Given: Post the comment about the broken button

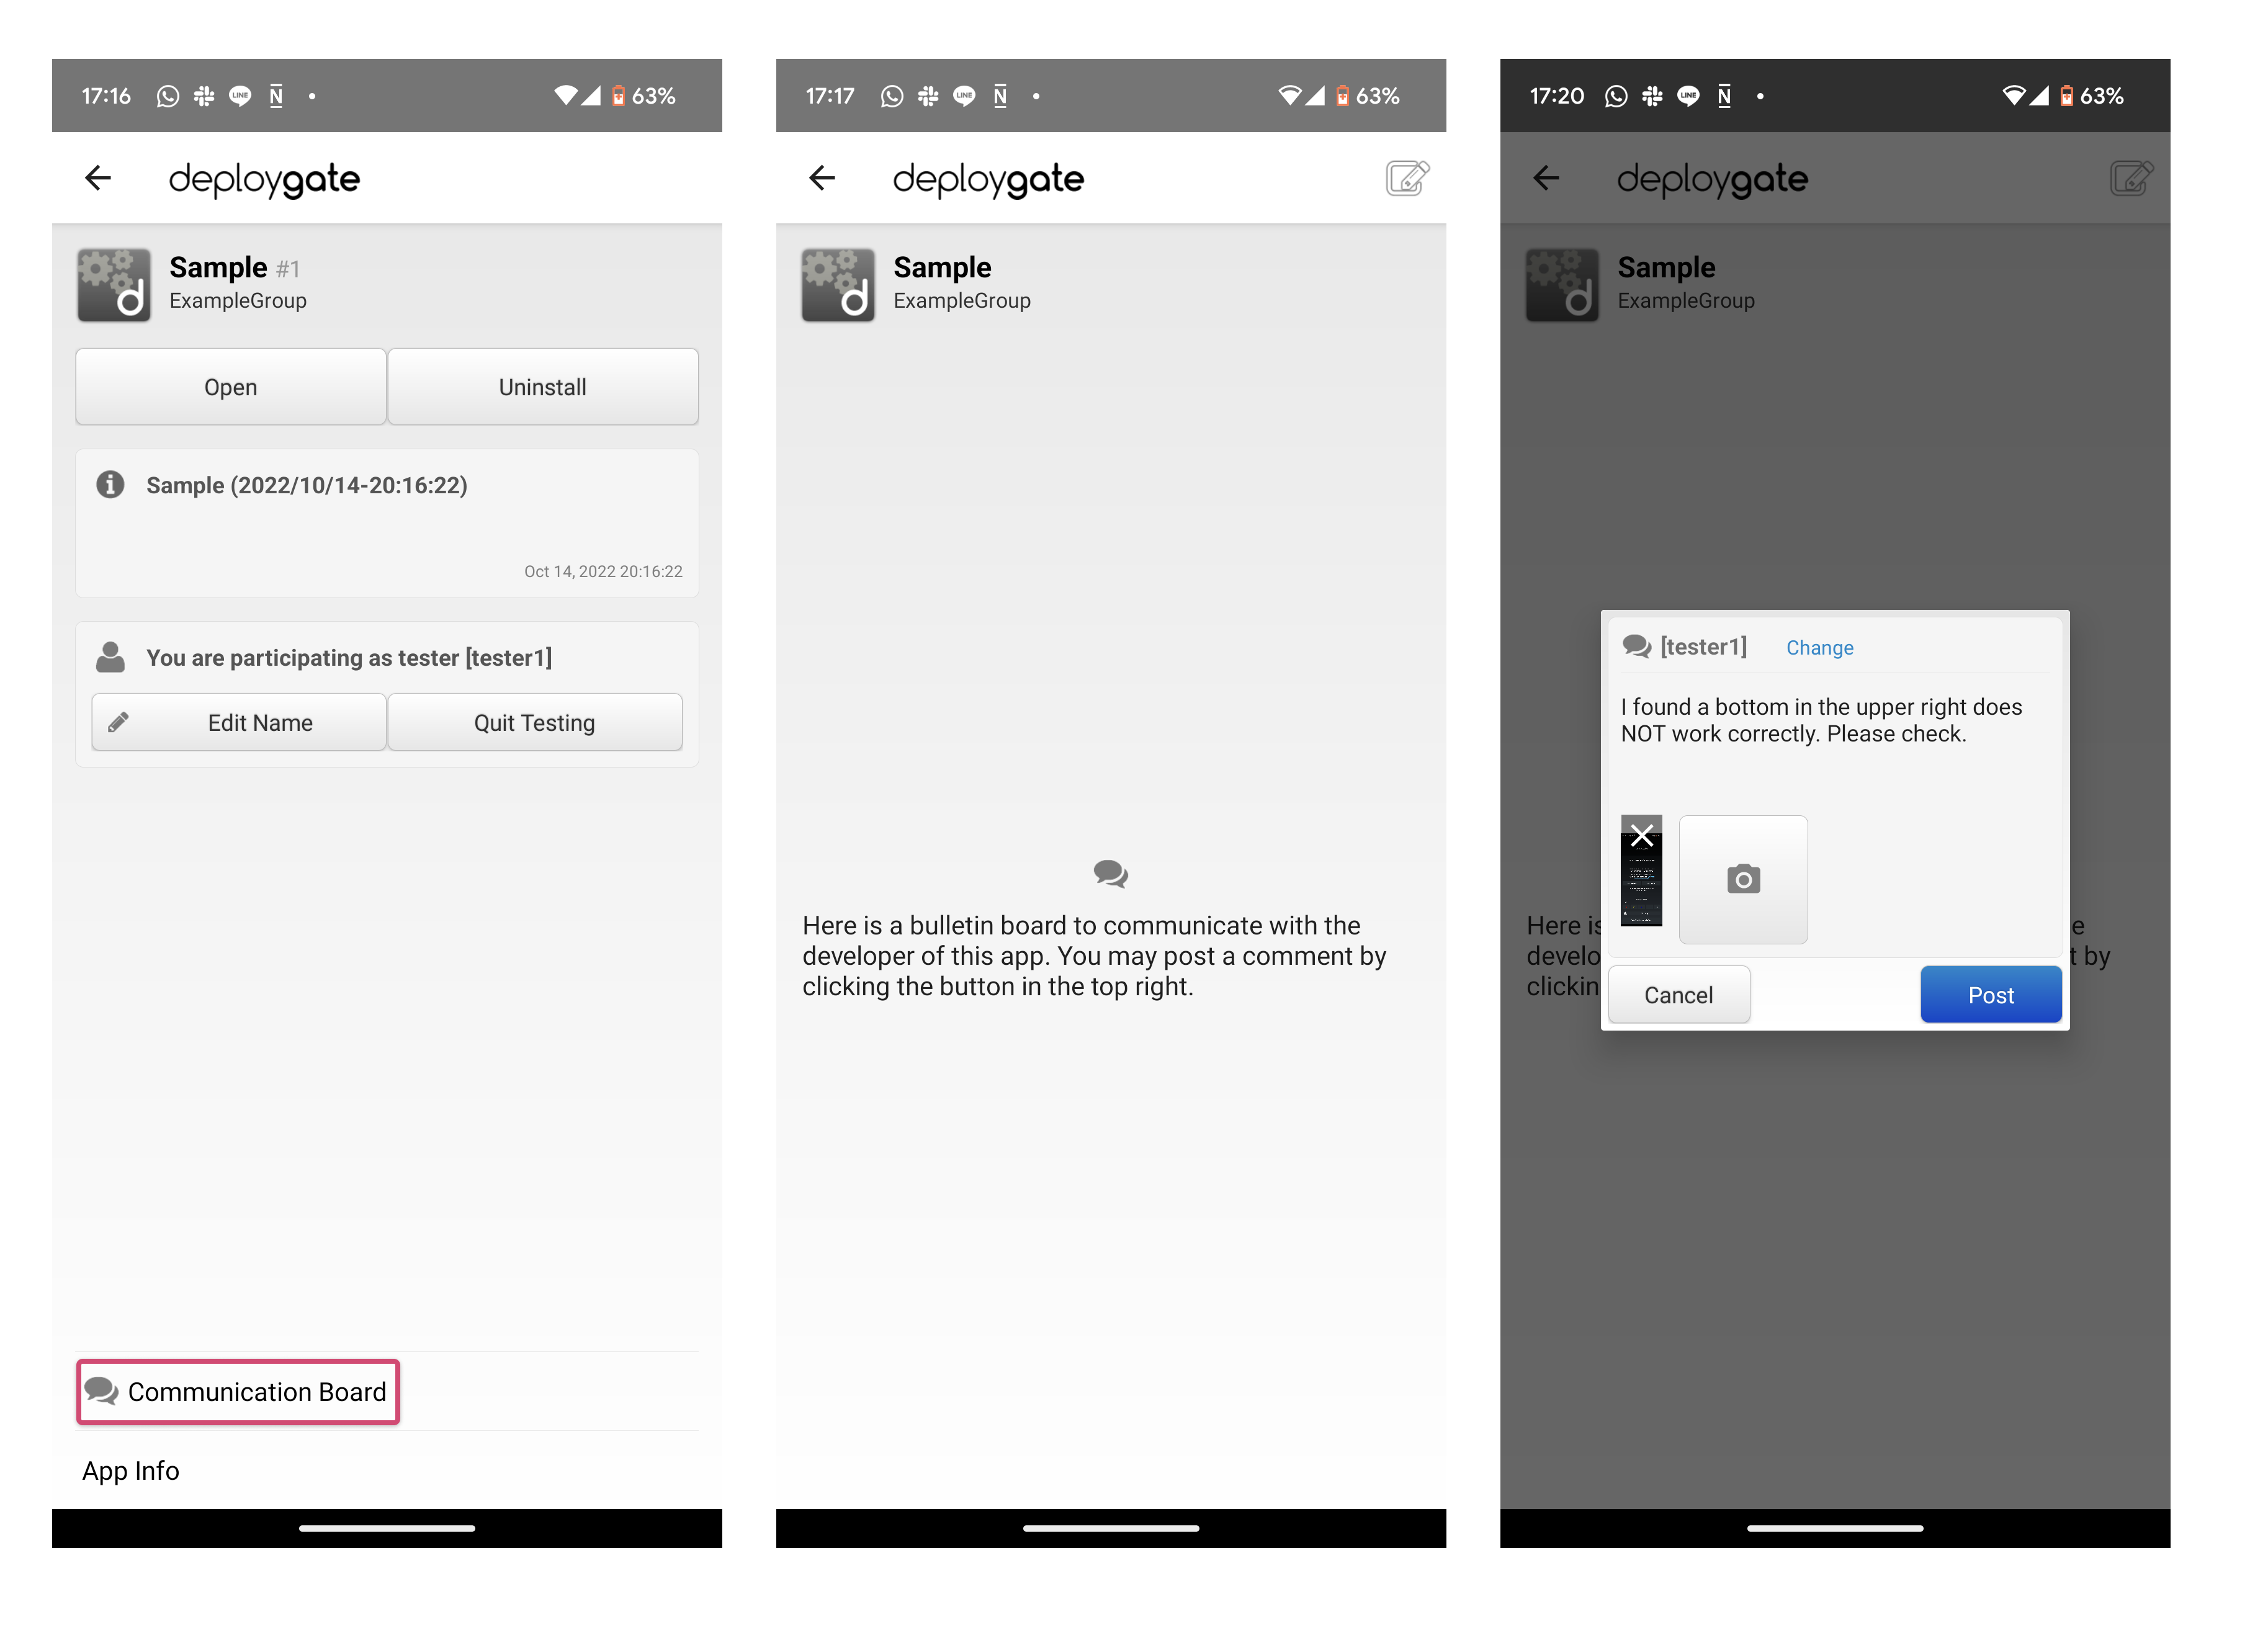Looking at the screenshot, I should click(x=1990, y=994).
